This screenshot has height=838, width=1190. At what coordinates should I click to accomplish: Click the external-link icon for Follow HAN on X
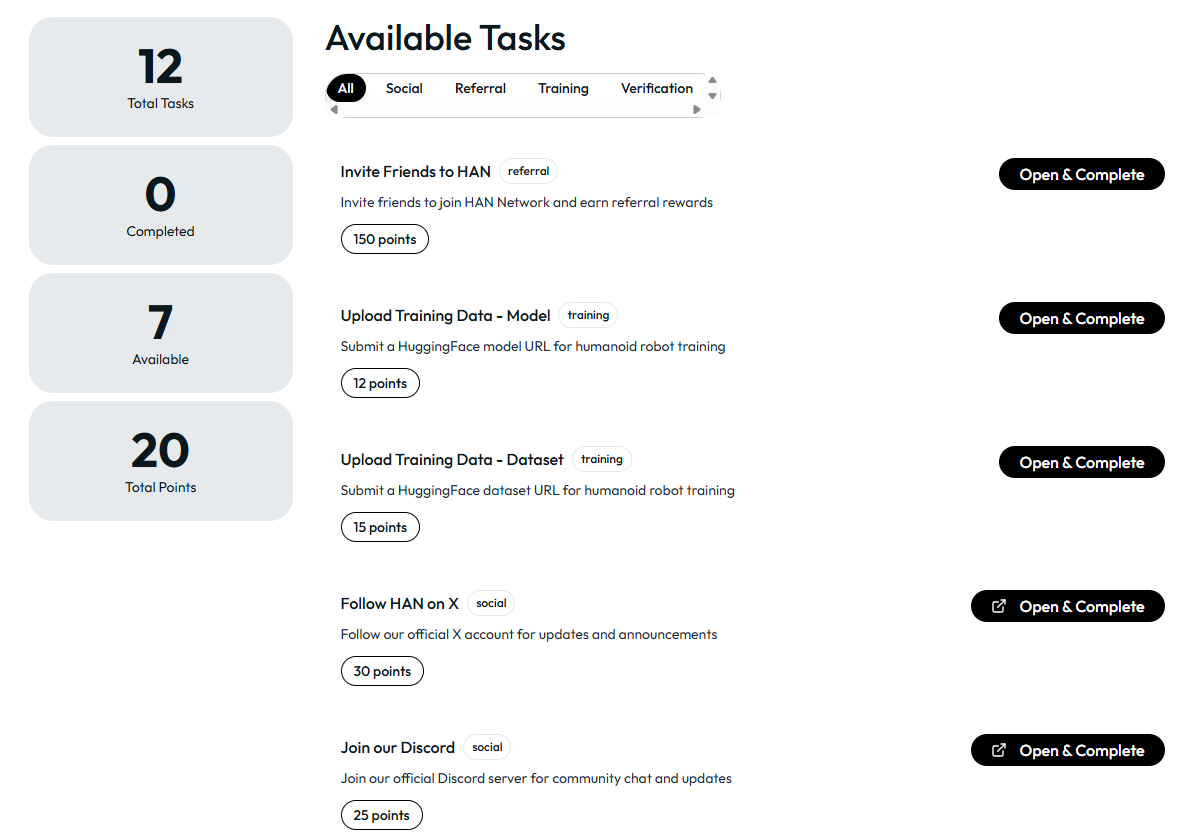pyautogui.click(x=998, y=606)
